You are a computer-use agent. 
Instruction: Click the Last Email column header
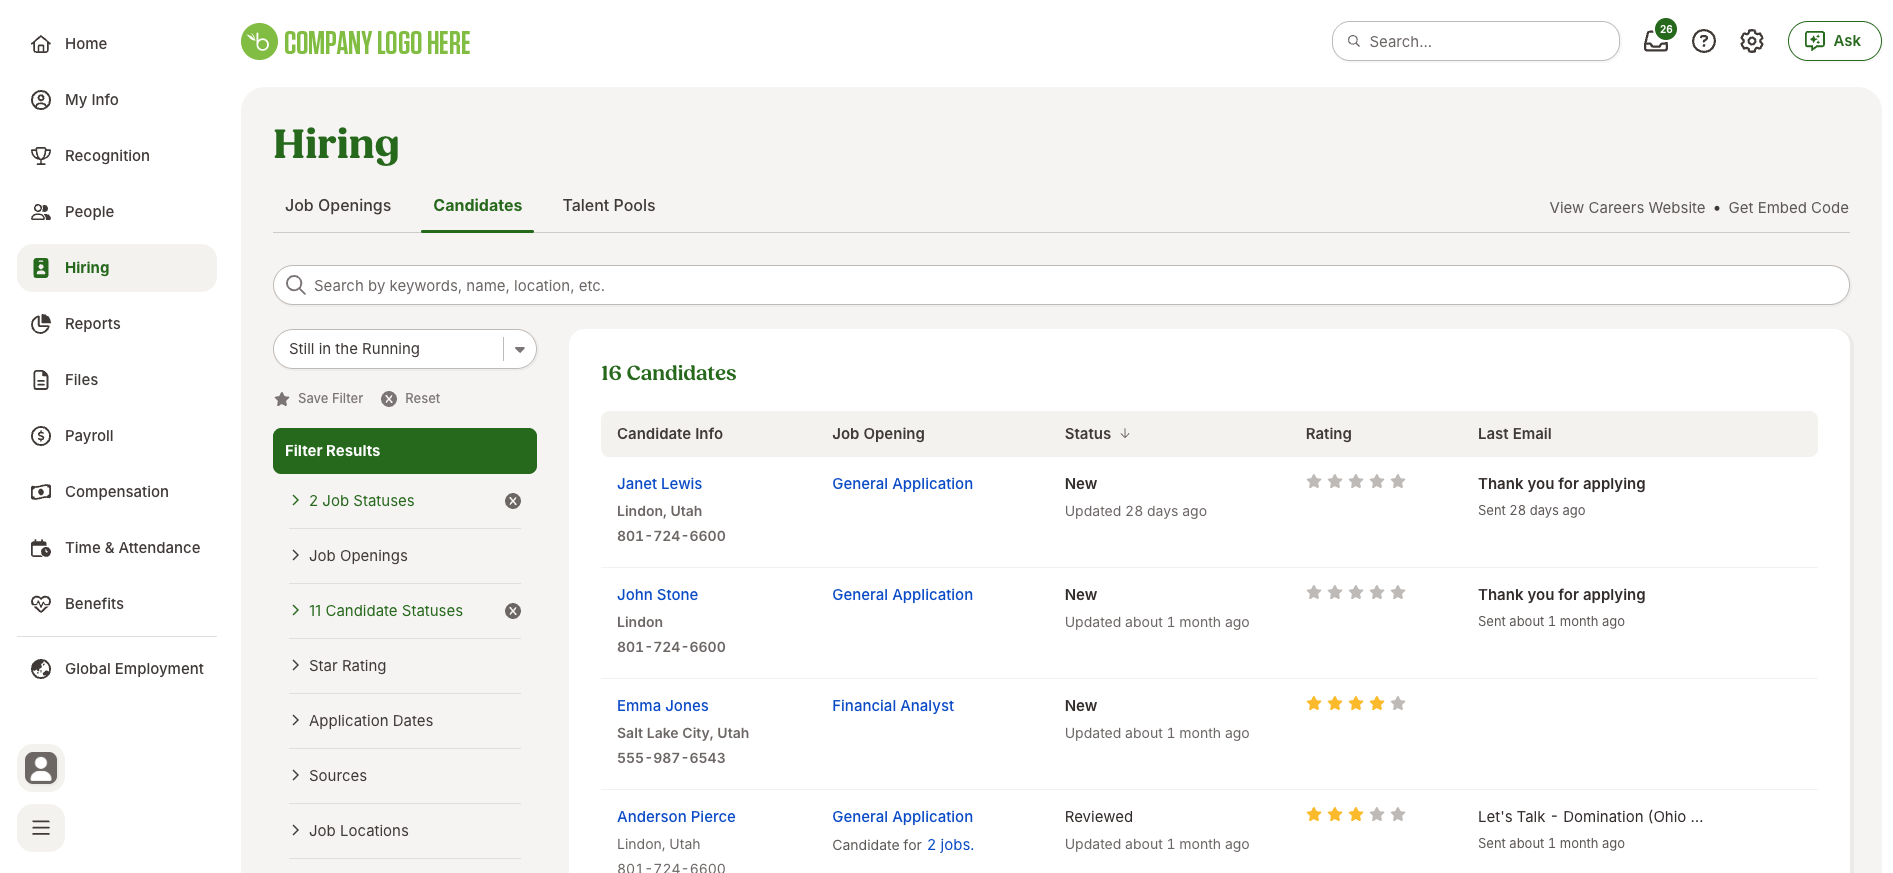1515,434
